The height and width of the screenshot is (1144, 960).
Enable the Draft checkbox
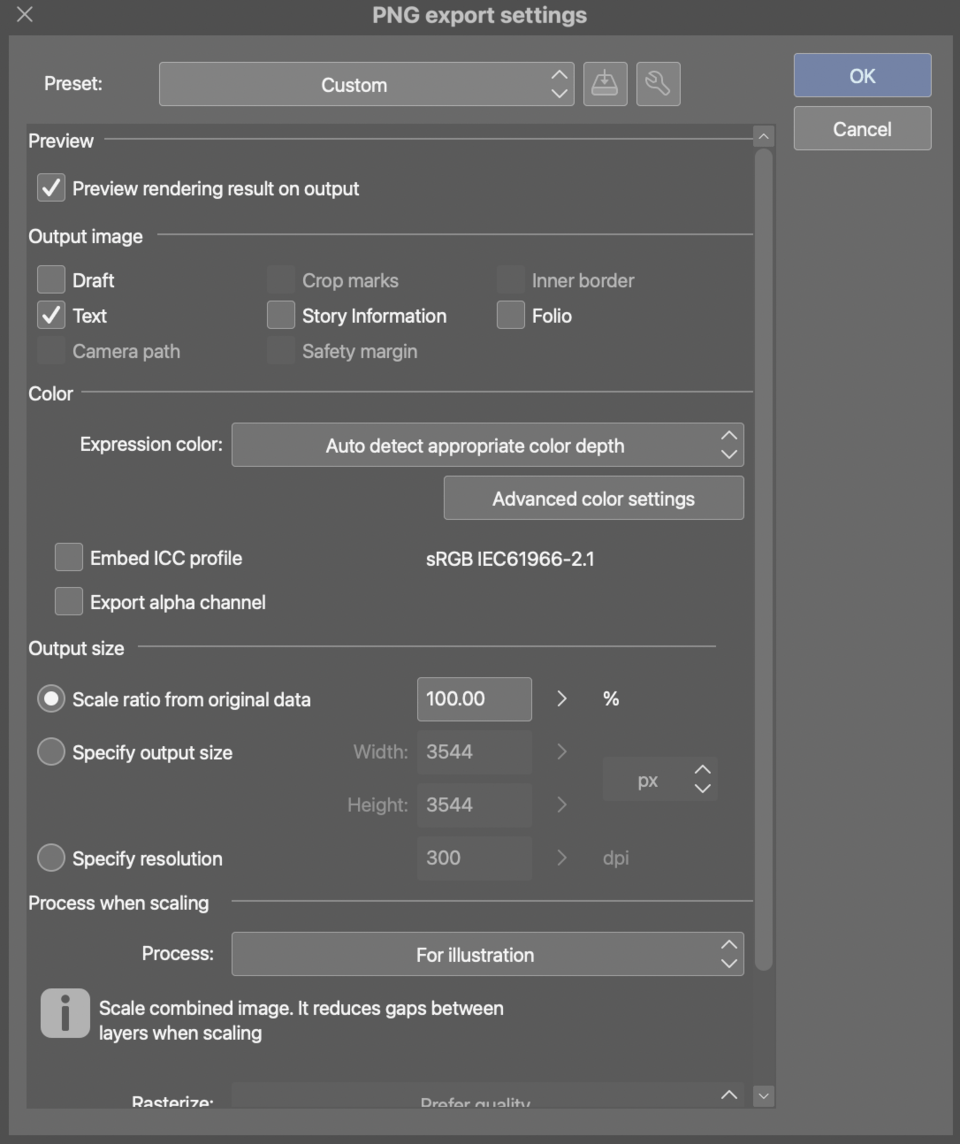tap(51, 280)
